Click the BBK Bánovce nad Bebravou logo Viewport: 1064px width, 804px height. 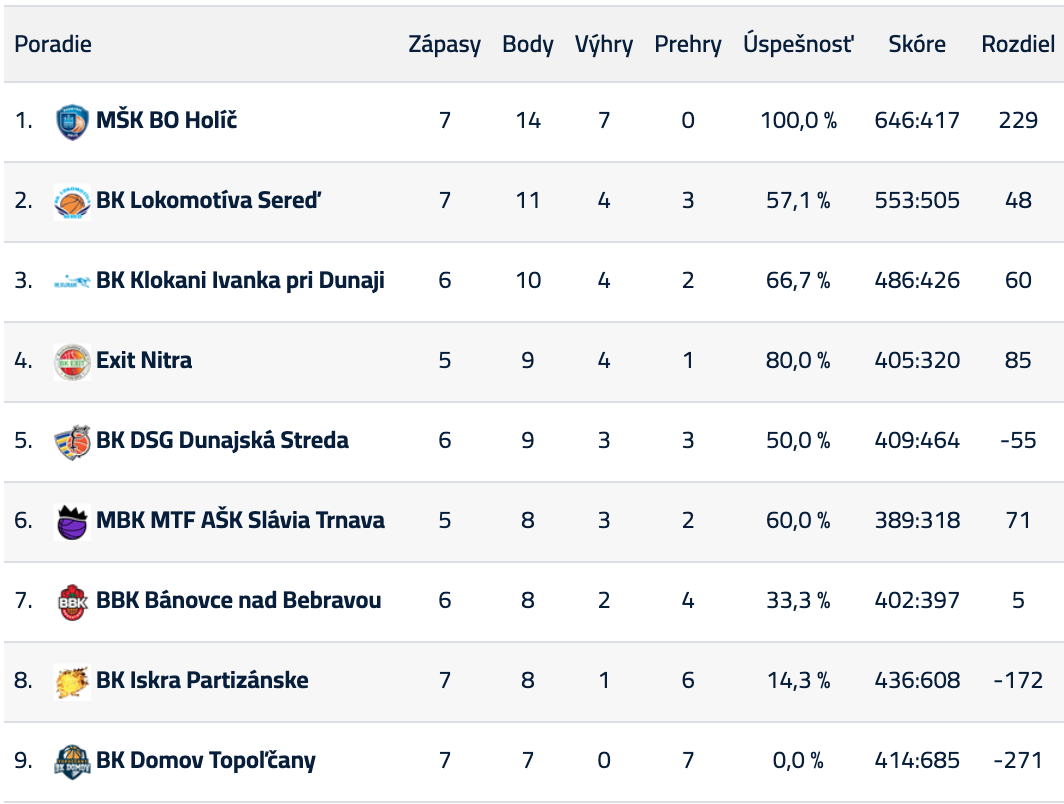pyautogui.click(x=72, y=601)
